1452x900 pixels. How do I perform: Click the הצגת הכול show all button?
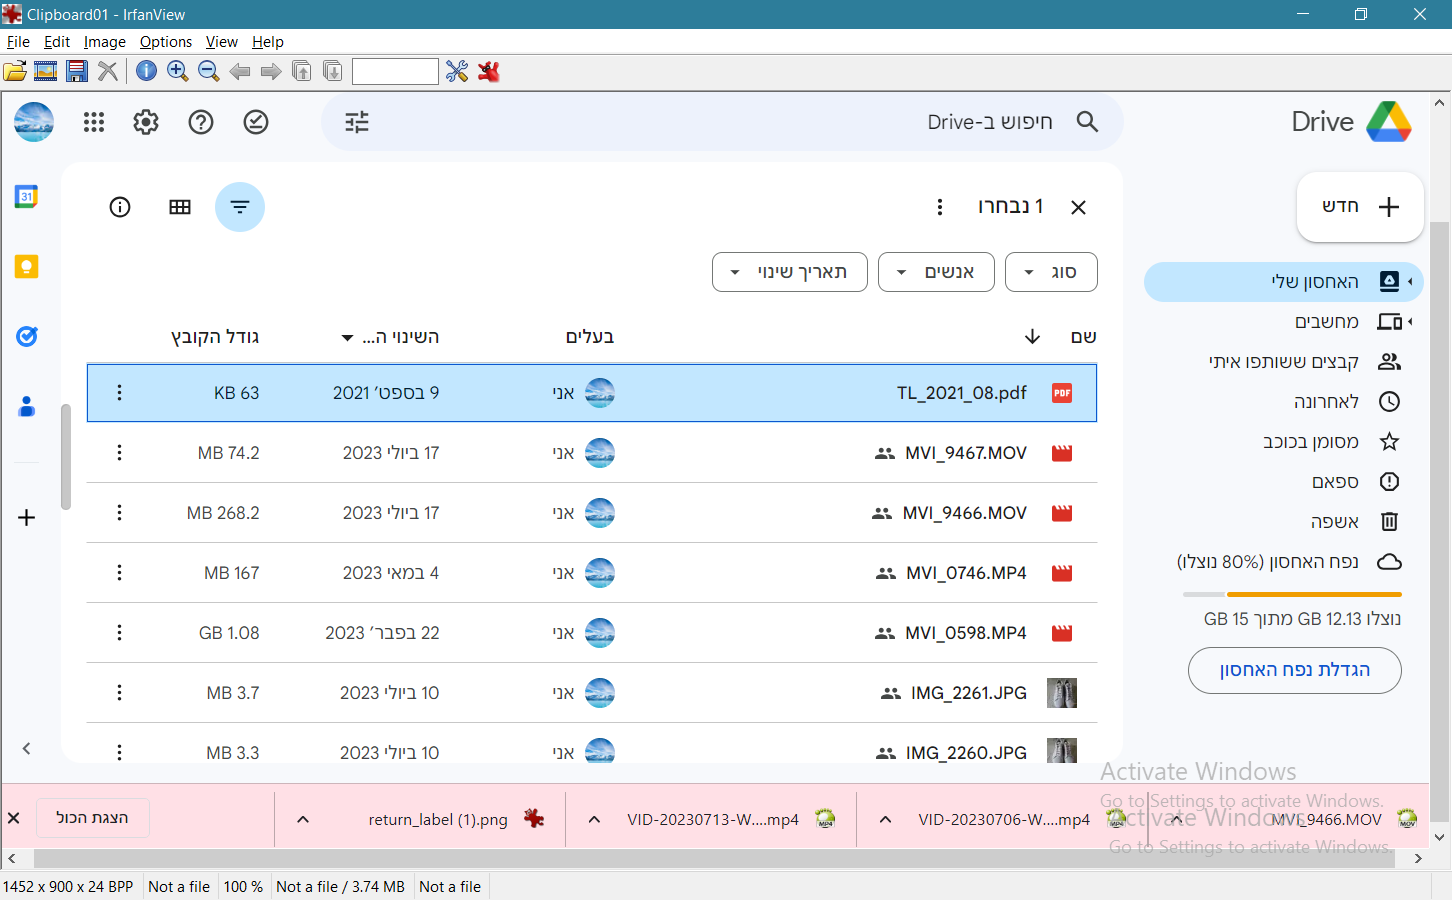point(93,818)
